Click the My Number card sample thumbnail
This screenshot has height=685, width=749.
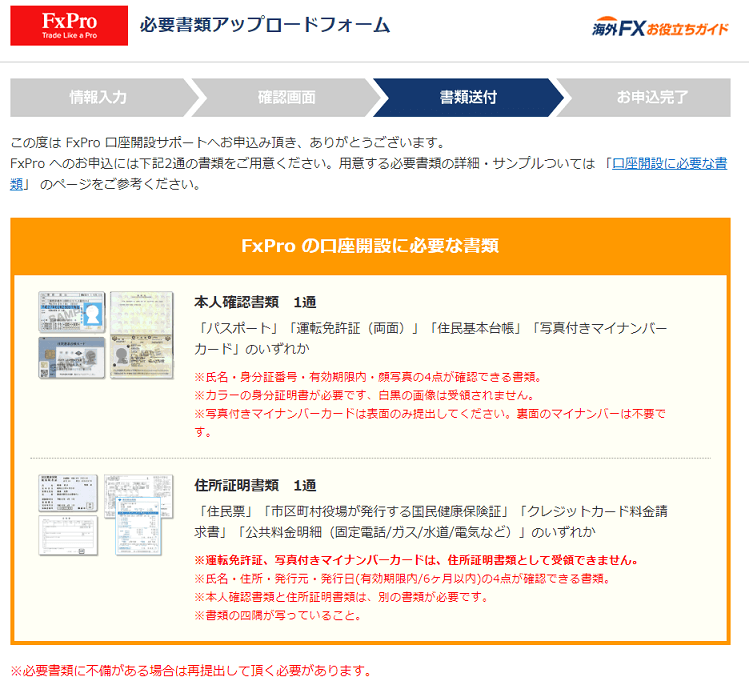(x=72, y=358)
